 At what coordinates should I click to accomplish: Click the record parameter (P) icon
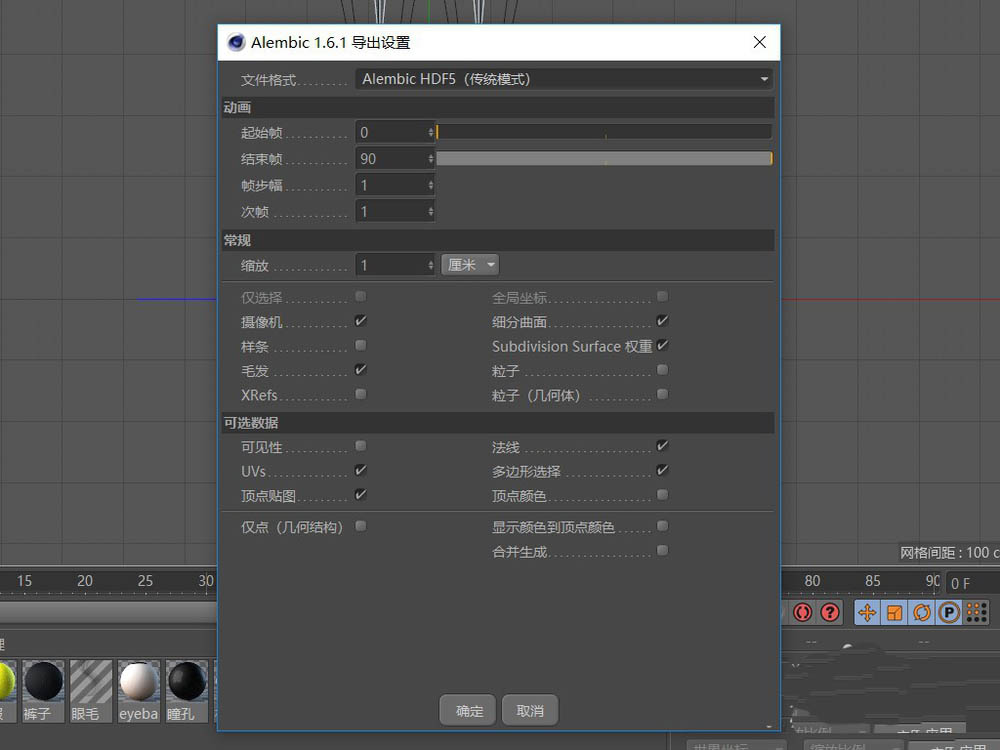click(x=946, y=612)
